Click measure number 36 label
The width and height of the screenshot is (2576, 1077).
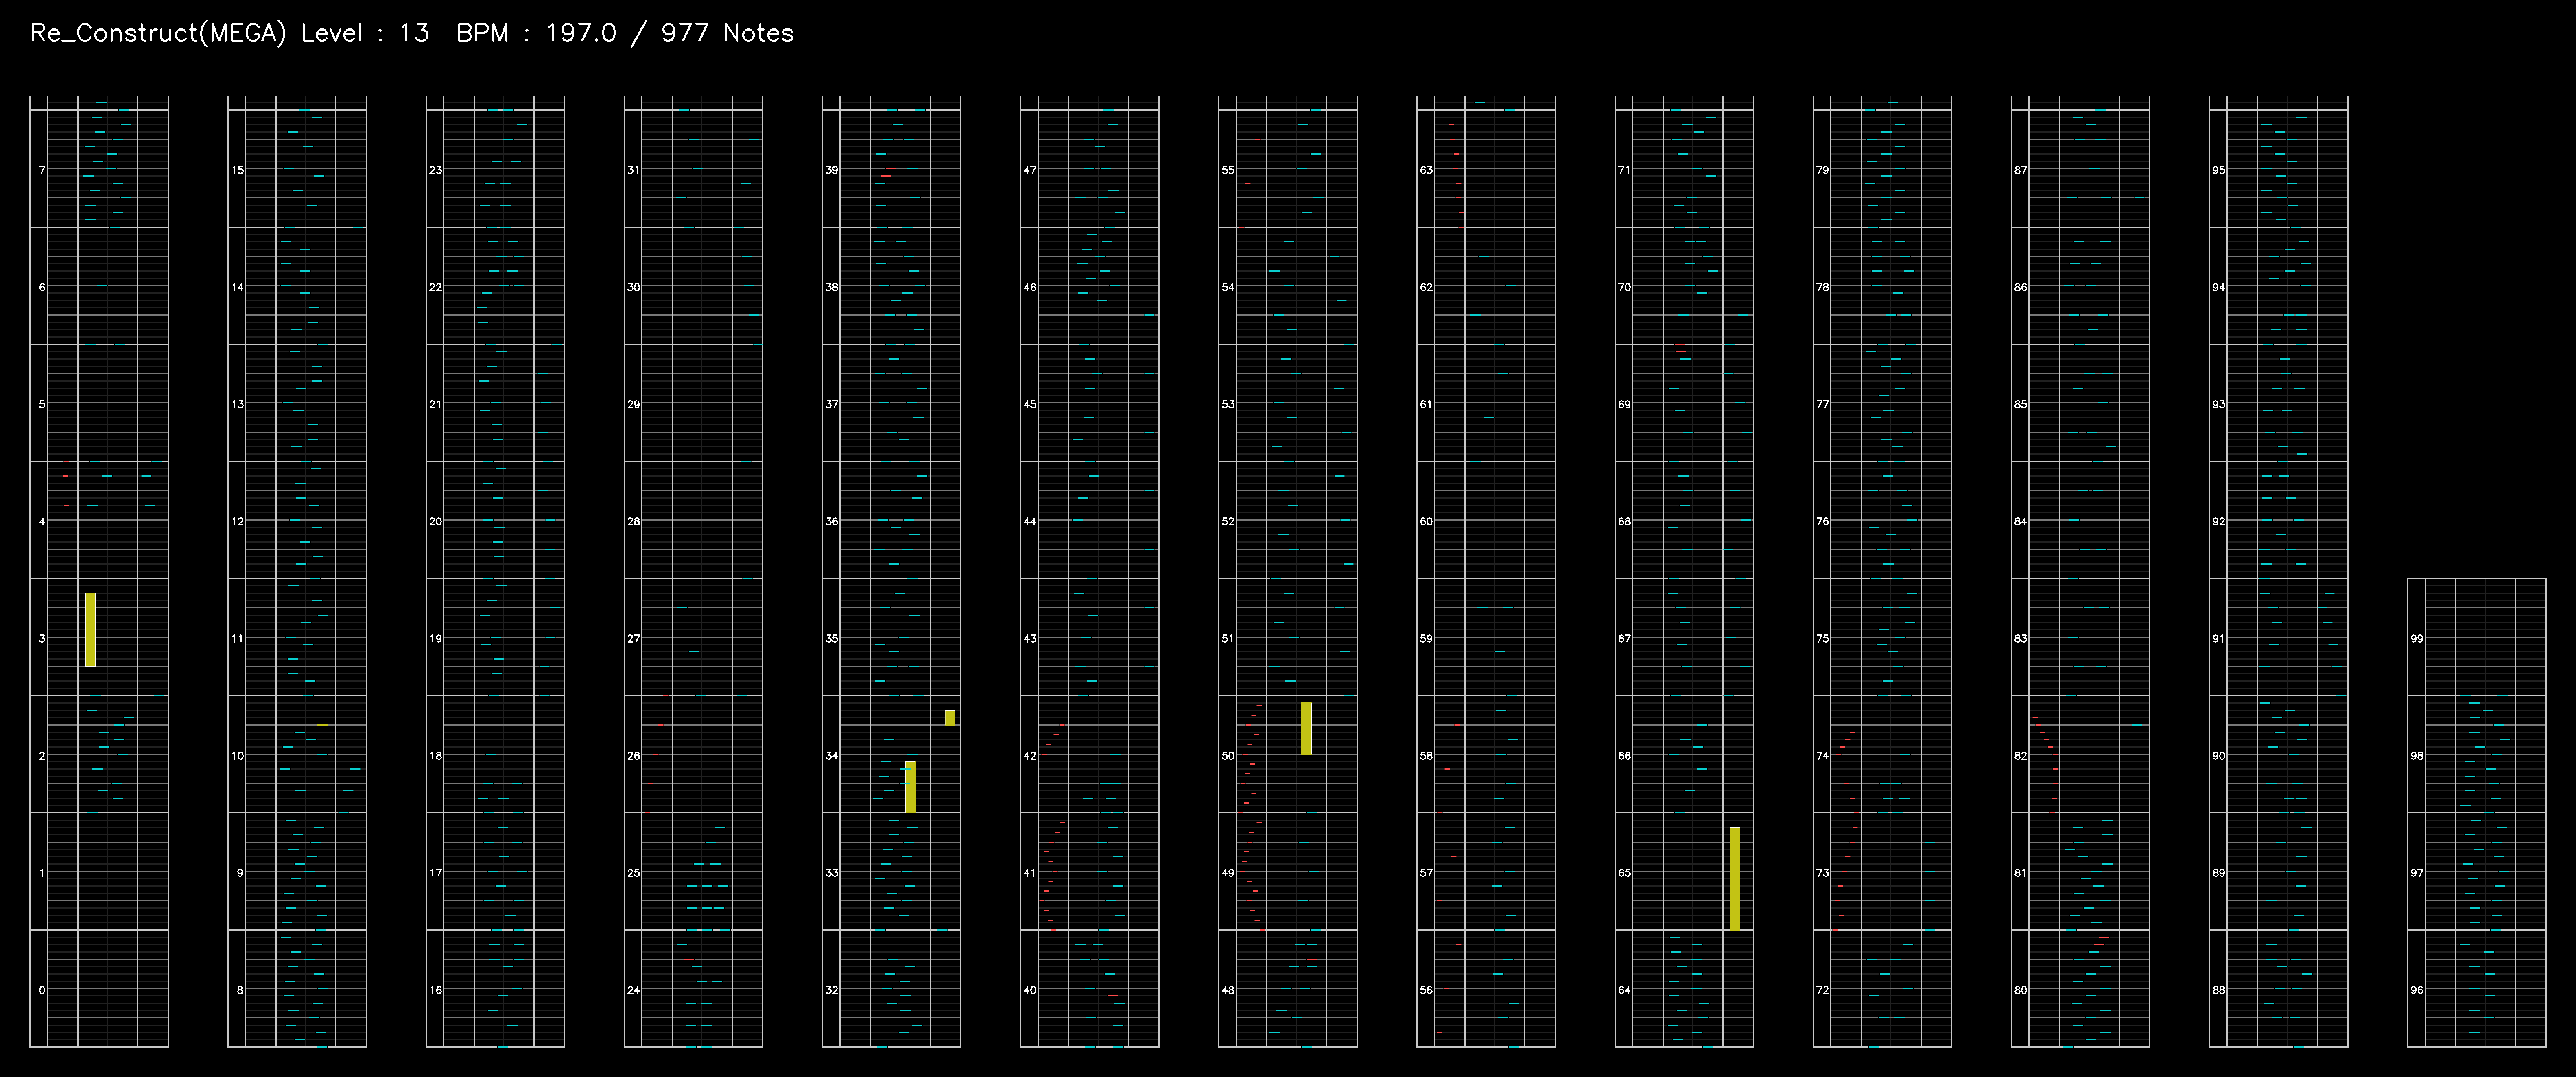coord(832,521)
